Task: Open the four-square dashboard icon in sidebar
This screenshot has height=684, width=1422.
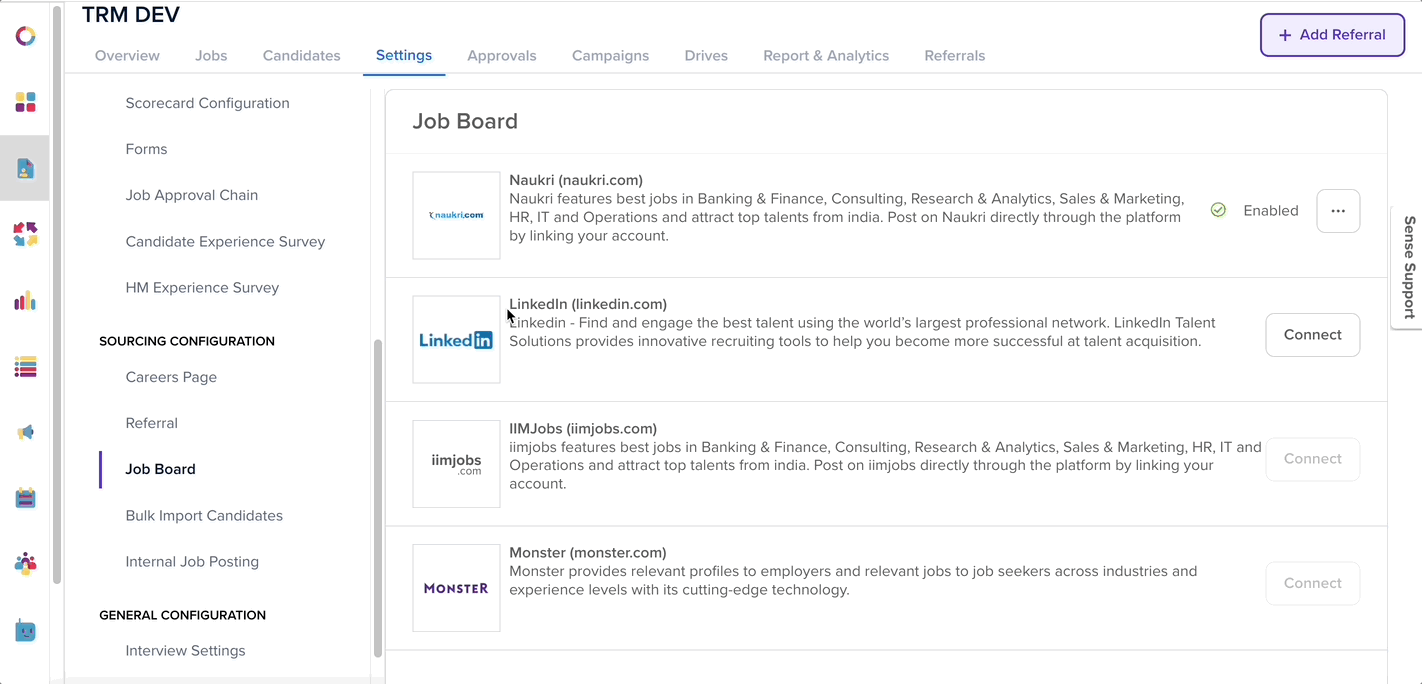Action: pos(26,102)
